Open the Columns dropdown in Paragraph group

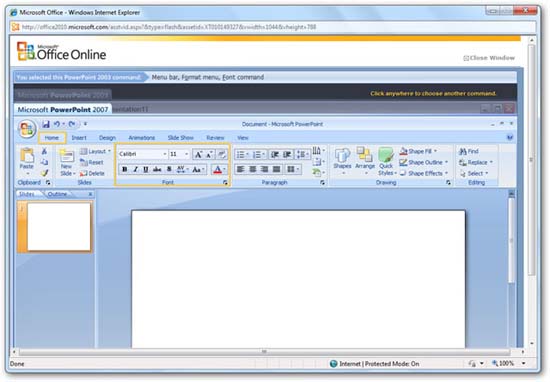point(293,169)
